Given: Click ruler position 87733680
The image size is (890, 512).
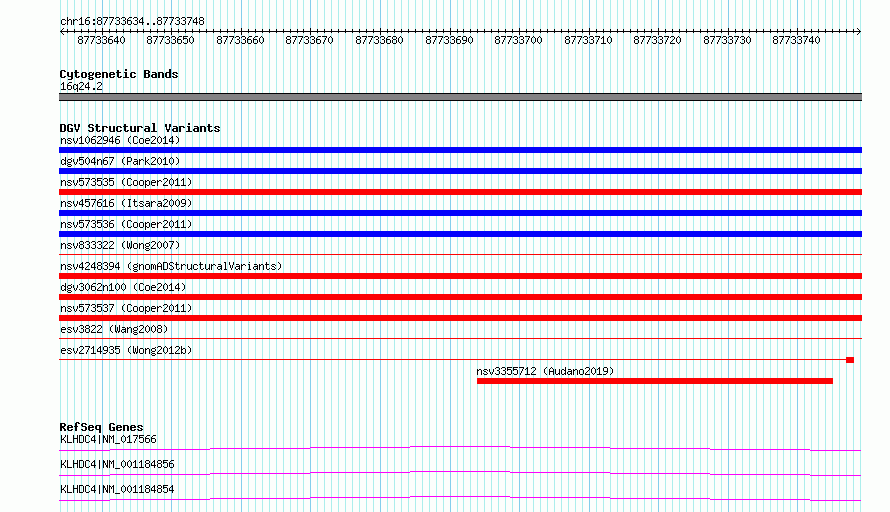Looking at the screenshot, I should pos(379,40).
